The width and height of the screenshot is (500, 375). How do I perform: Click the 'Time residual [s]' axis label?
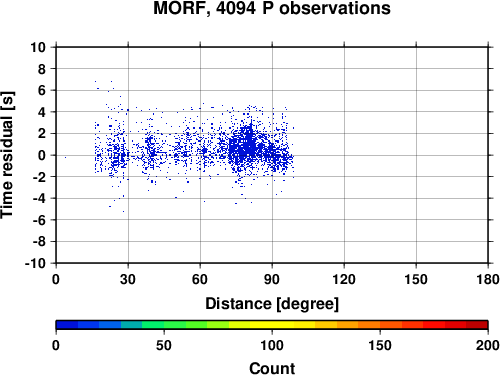[7, 155]
